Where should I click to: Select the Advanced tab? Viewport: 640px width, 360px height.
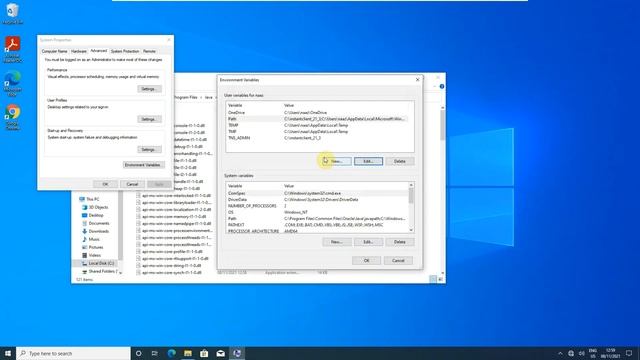click(x=98, y=51)
